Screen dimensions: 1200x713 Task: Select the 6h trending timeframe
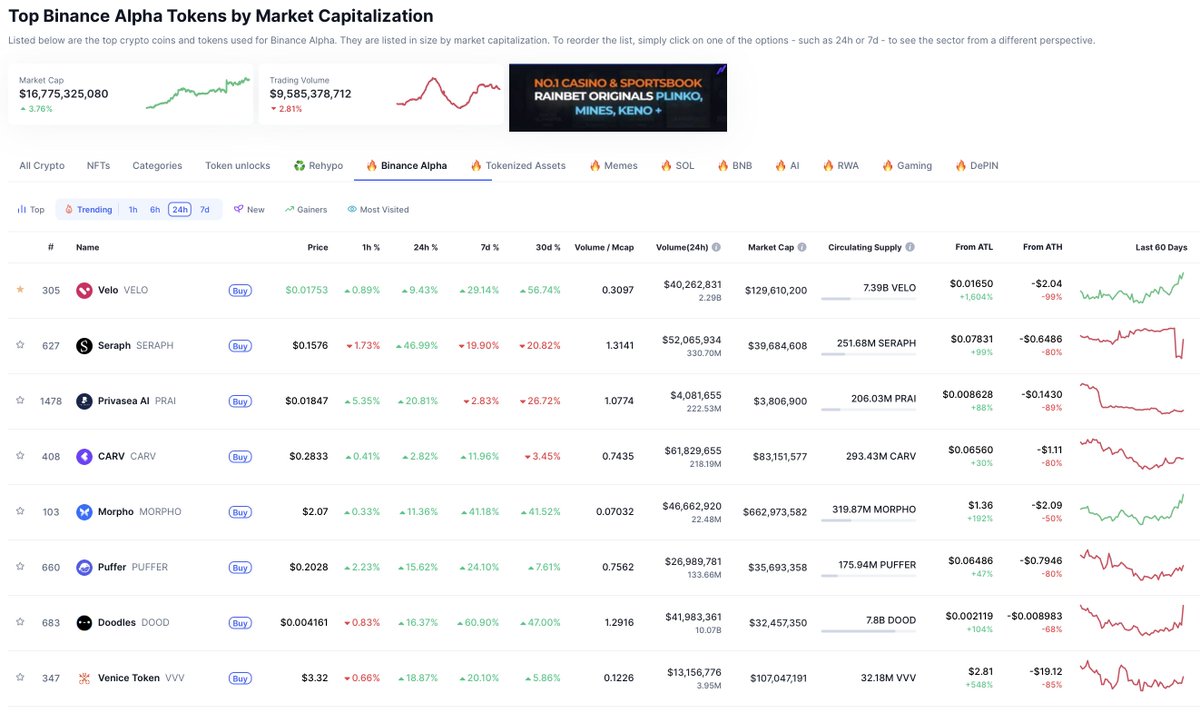[155, 210]
